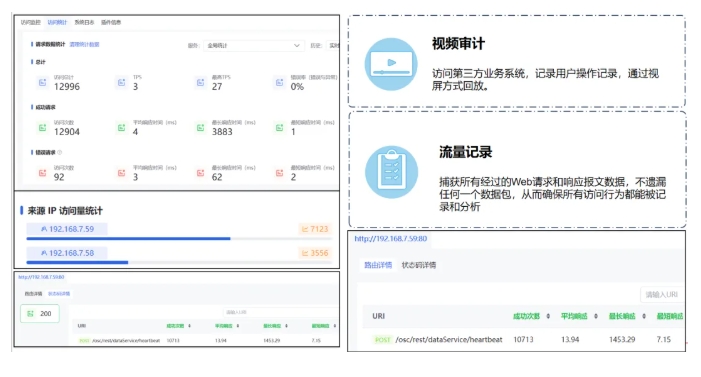The height and width of the screenshot is (377, 701).
Task: Click the user icon before 192.168.7.59
Action: pyautogui.click(x=44, y=229)
